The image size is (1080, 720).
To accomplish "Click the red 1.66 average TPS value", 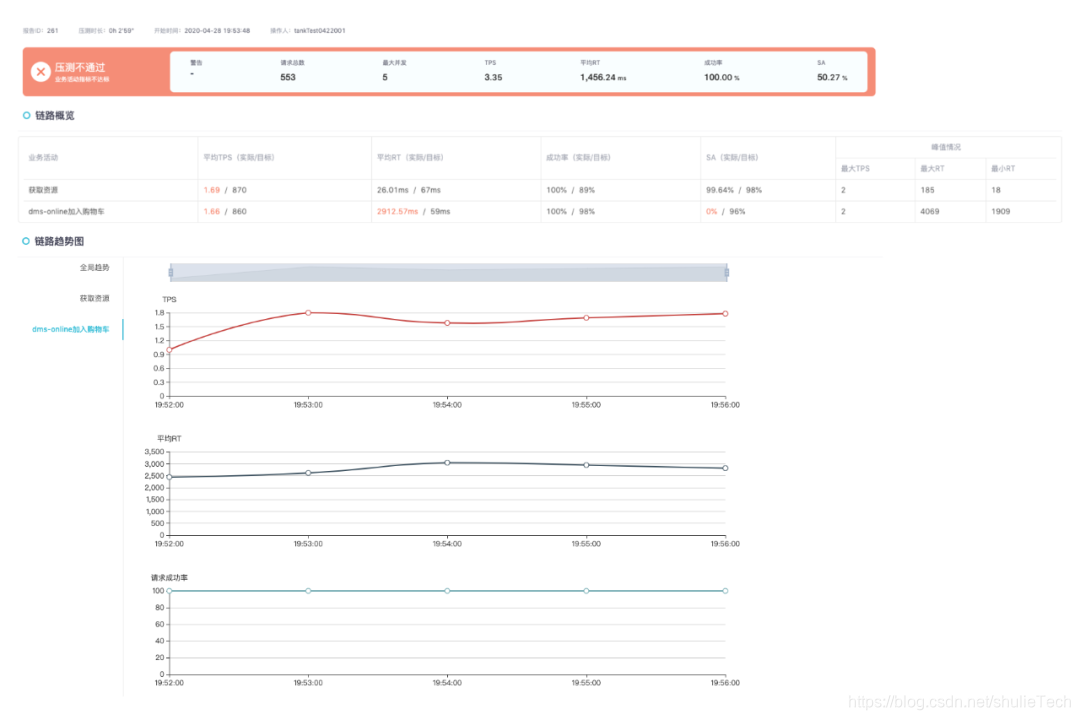I will pos(211,212).
